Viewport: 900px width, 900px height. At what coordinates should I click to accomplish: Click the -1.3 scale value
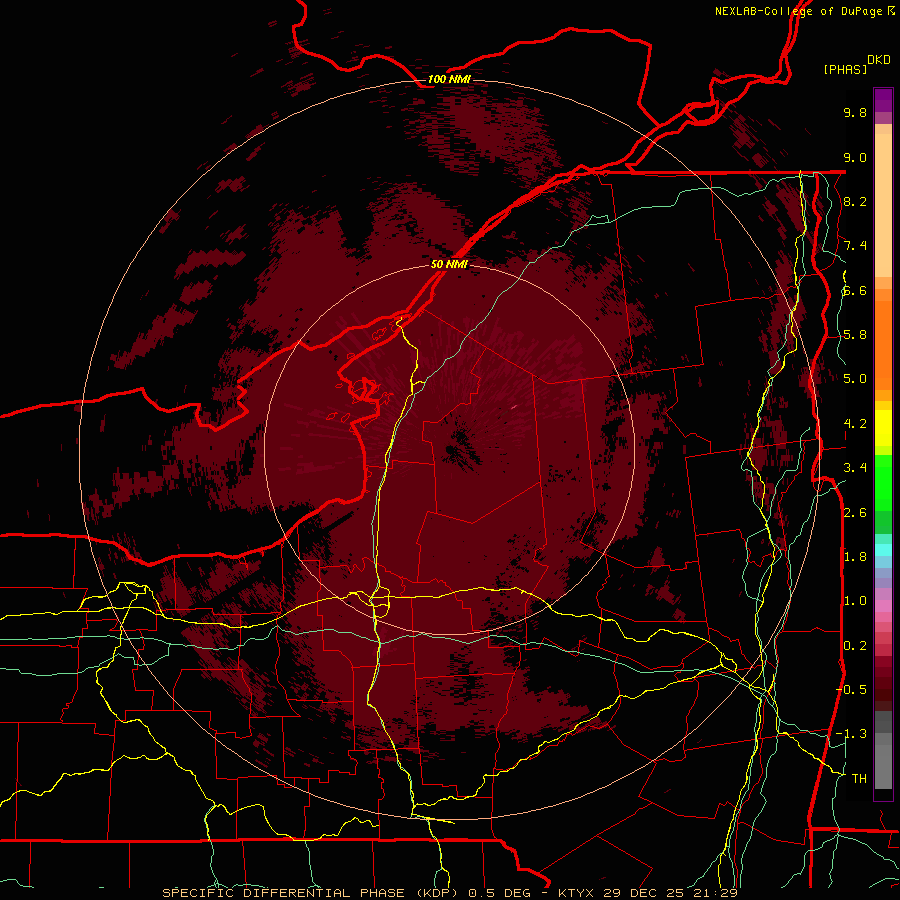tap(851, 734)
